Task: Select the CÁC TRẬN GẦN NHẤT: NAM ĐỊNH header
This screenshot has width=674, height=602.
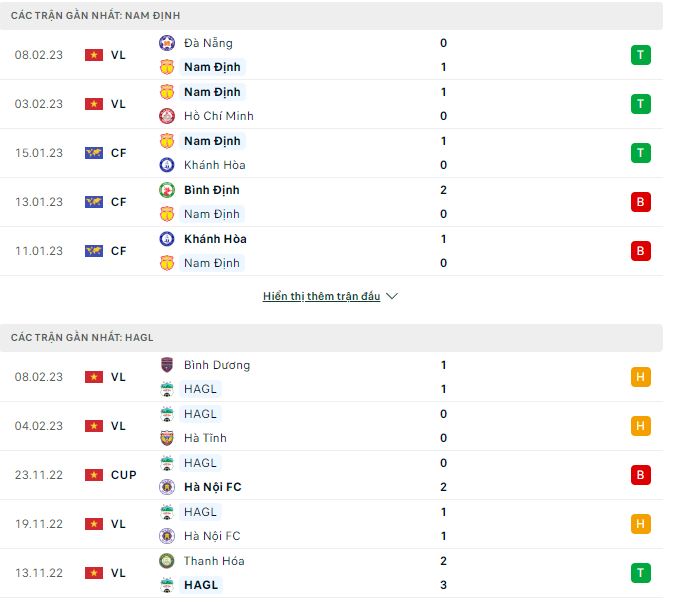Action: pos(96,16)
